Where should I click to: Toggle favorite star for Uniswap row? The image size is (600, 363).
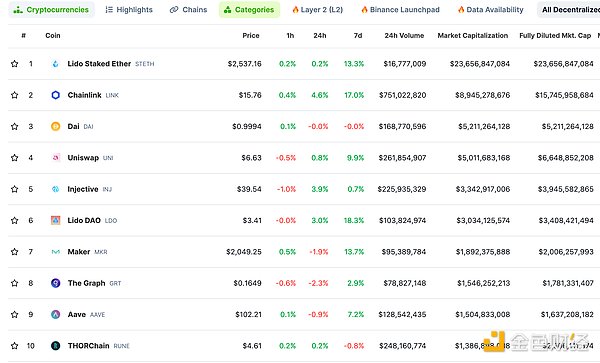(15, 158)
